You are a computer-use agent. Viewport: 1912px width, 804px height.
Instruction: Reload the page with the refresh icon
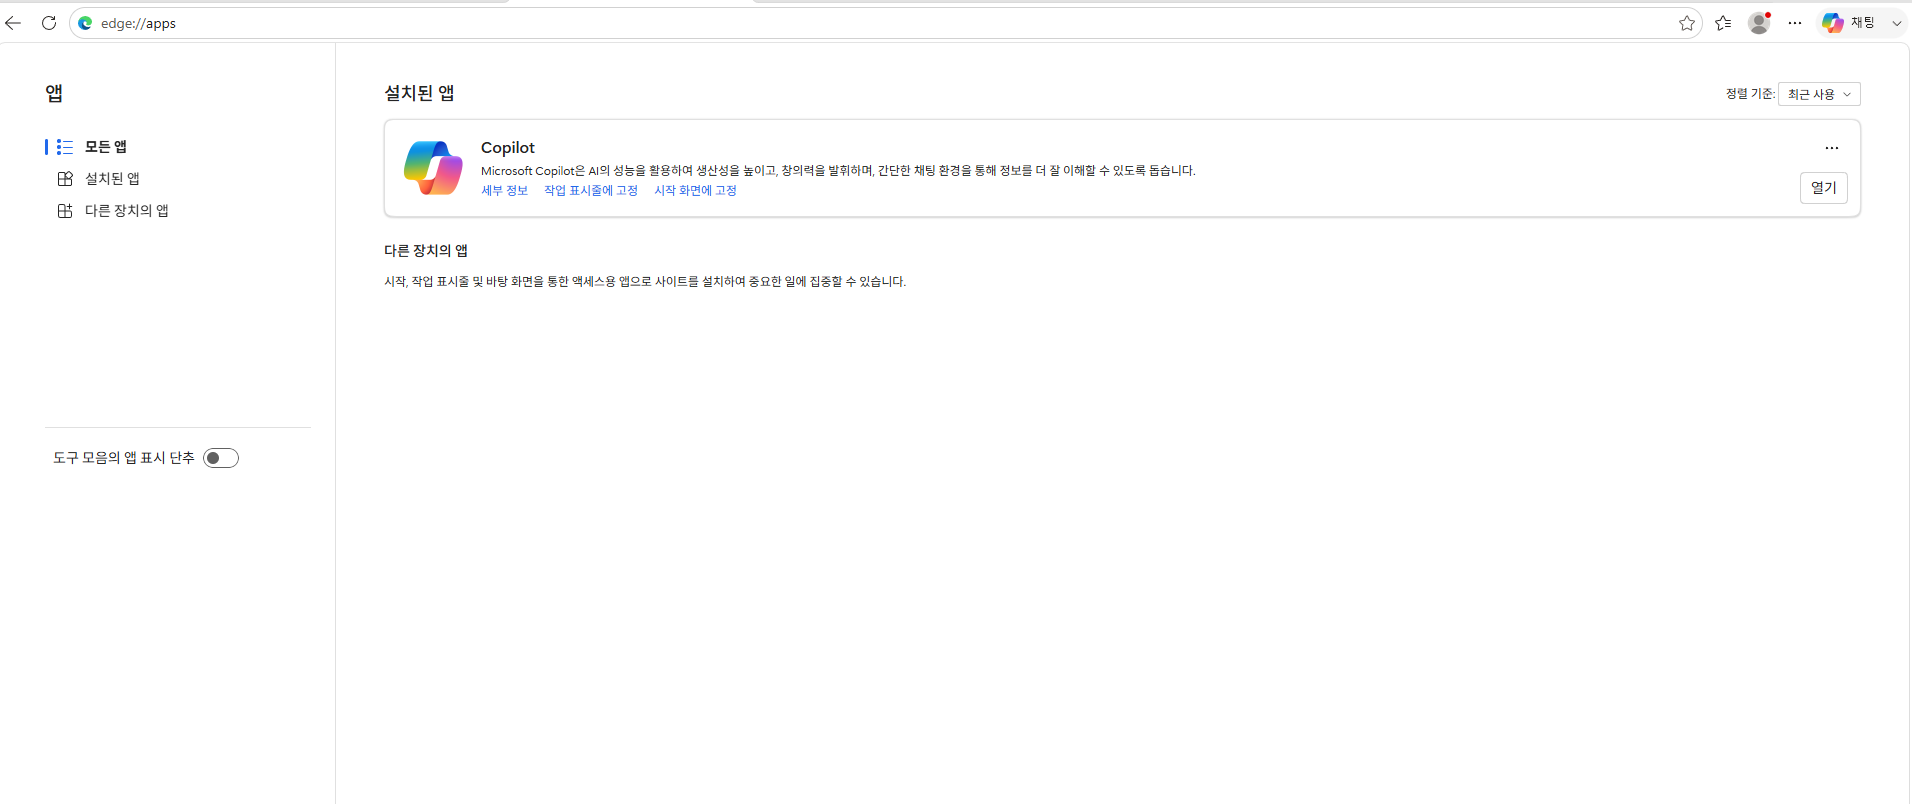[49, 23]
